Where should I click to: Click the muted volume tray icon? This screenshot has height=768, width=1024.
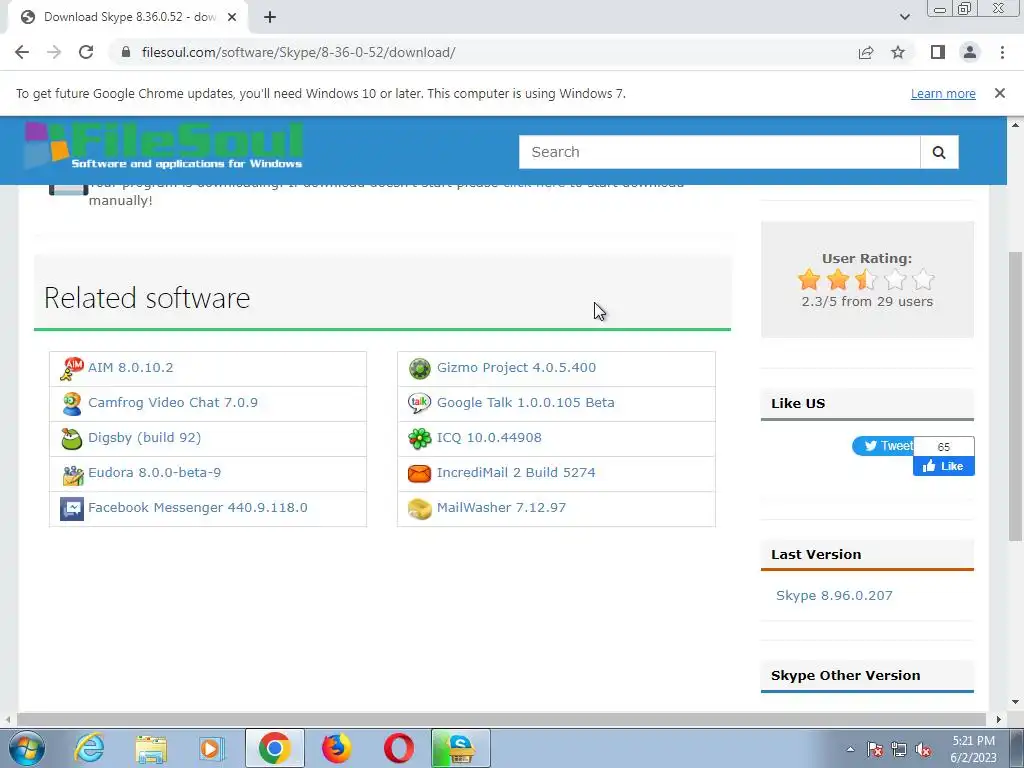pyautogui.click(x=923, y=749)
